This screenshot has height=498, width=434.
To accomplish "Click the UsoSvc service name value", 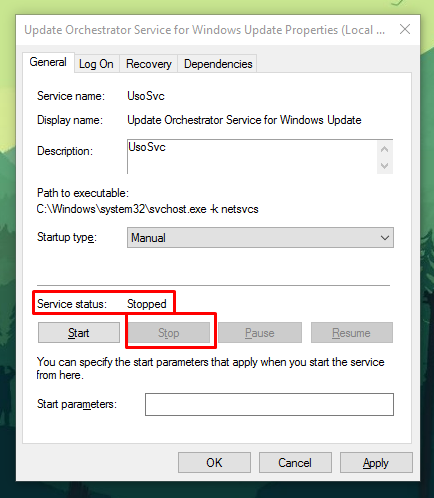I will 146,96.
